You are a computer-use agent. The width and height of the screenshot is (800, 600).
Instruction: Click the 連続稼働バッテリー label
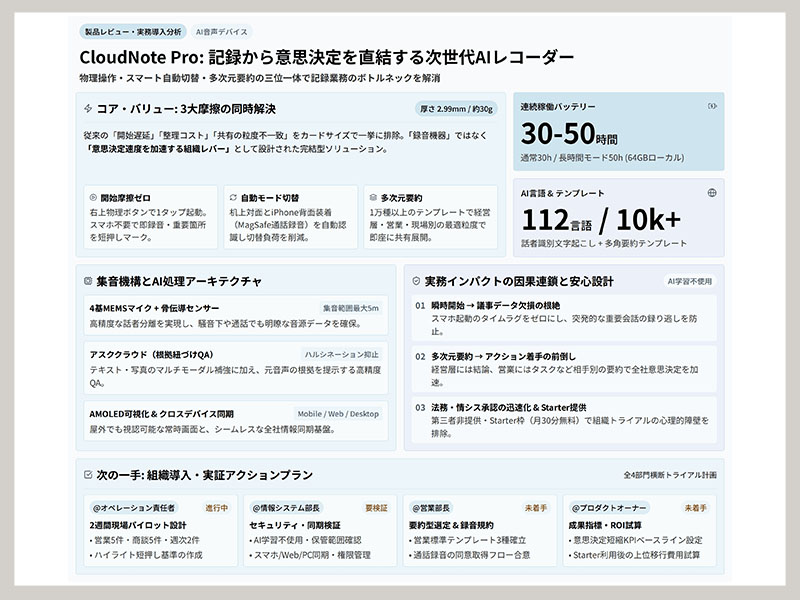[558, 107]
